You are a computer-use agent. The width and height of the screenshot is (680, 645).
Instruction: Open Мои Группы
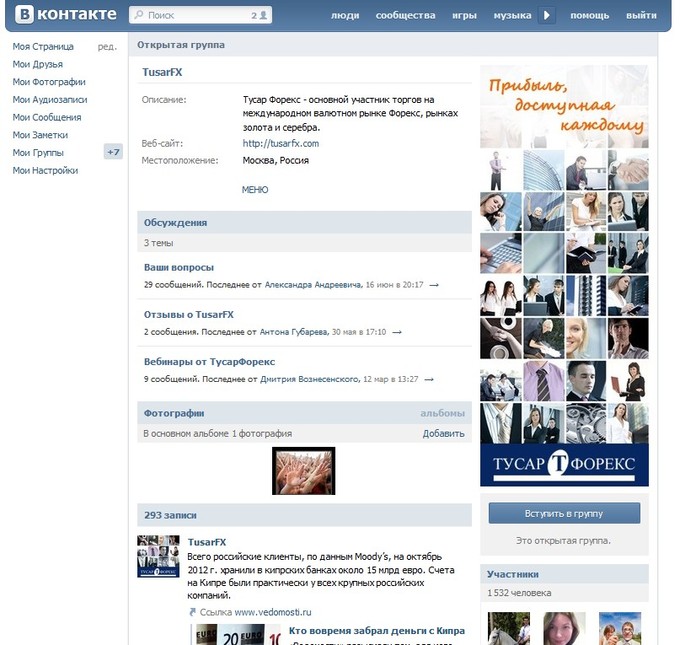pyautogui.click(x=38, y=153)
